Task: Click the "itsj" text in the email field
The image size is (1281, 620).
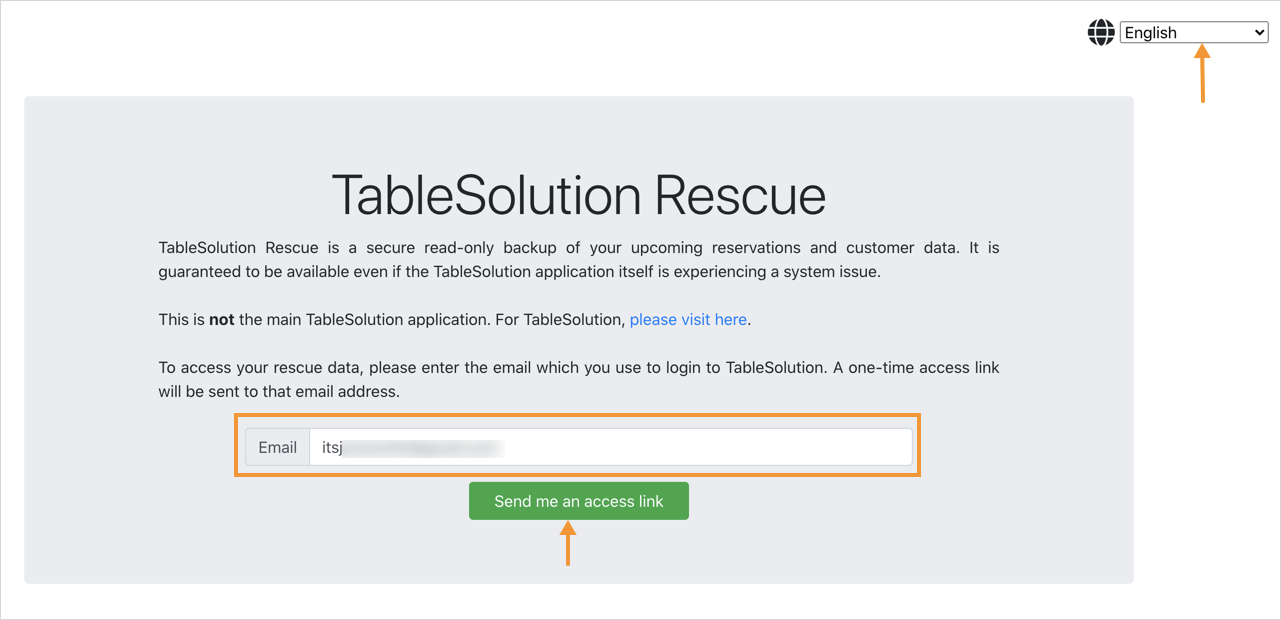Action: tap(332, 448)
